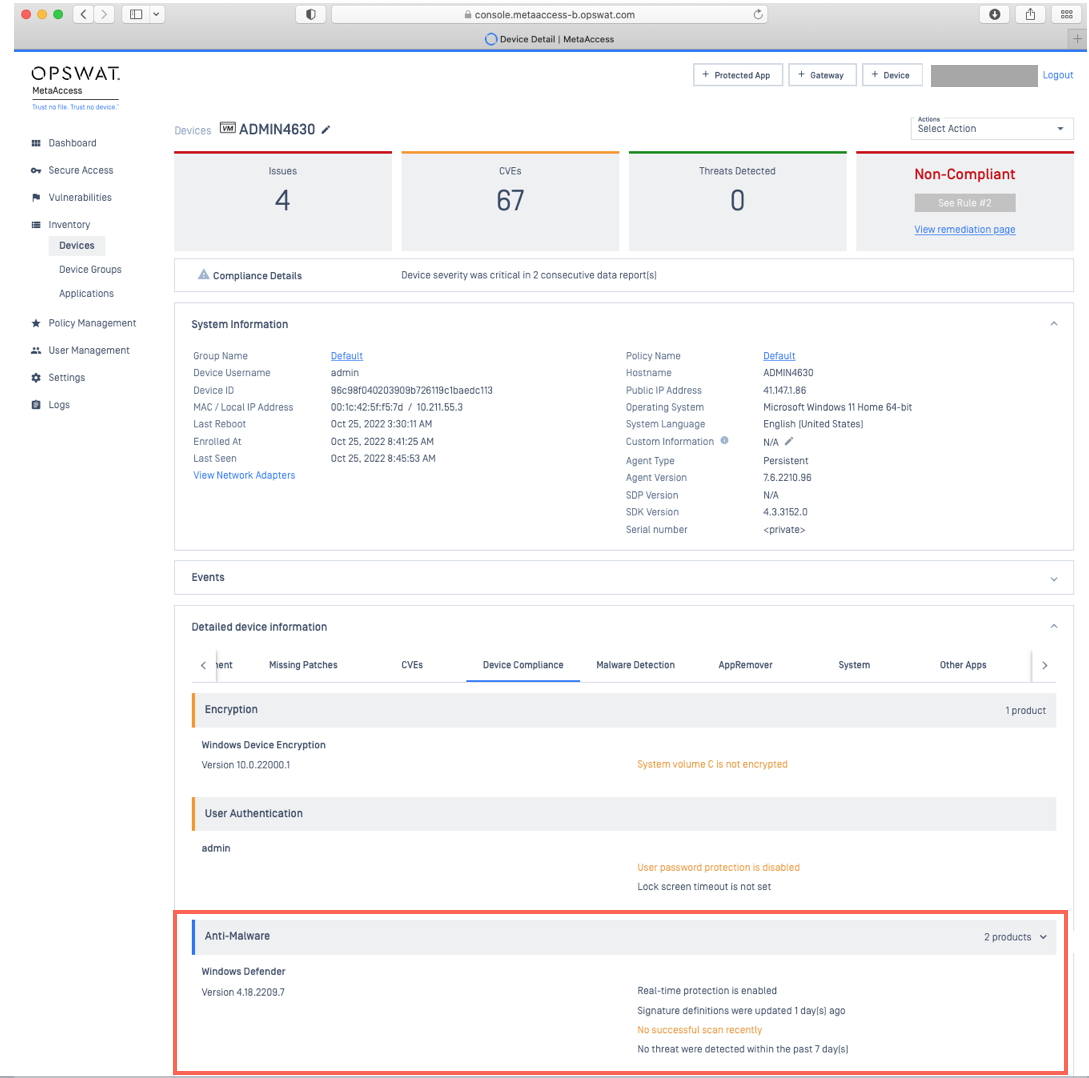The height and width of the screenshot is (1078, 1089).
Task: Go forward using Safari forward arrow
Action: pos(104,14)
